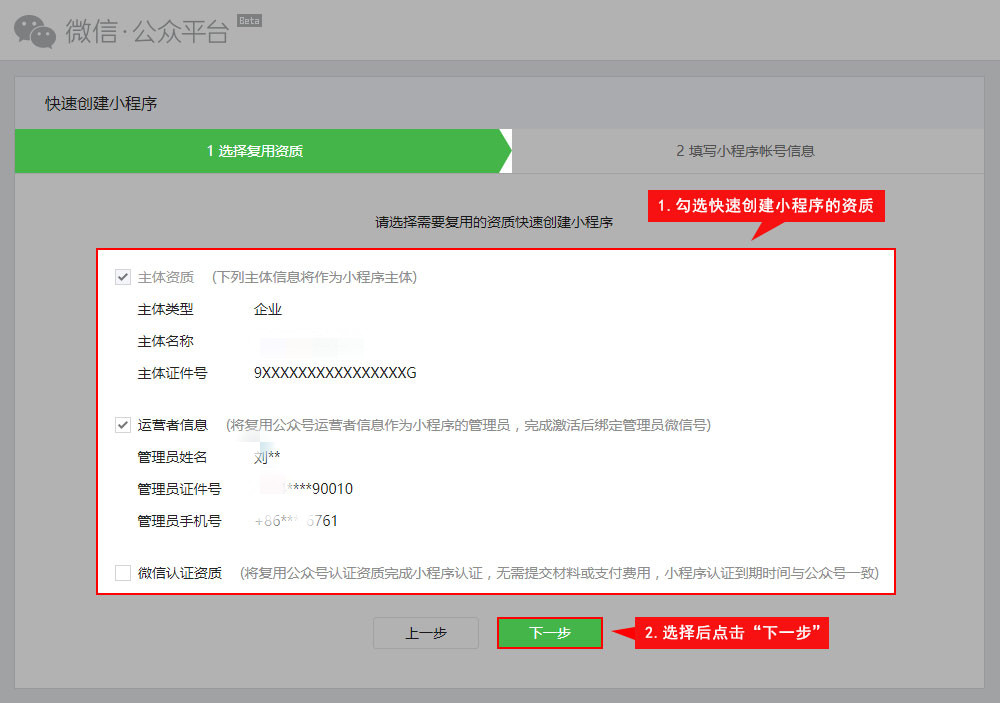Screen dimensions: 1000x703
Task: Click the 主体证件号 label
Action: click(x=172, y=373)
